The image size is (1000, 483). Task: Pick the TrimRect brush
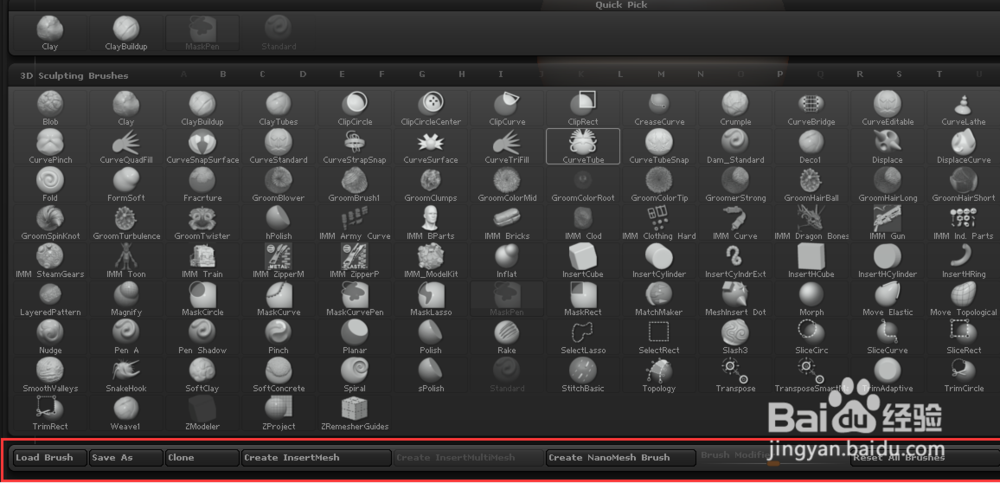(50, 413)
